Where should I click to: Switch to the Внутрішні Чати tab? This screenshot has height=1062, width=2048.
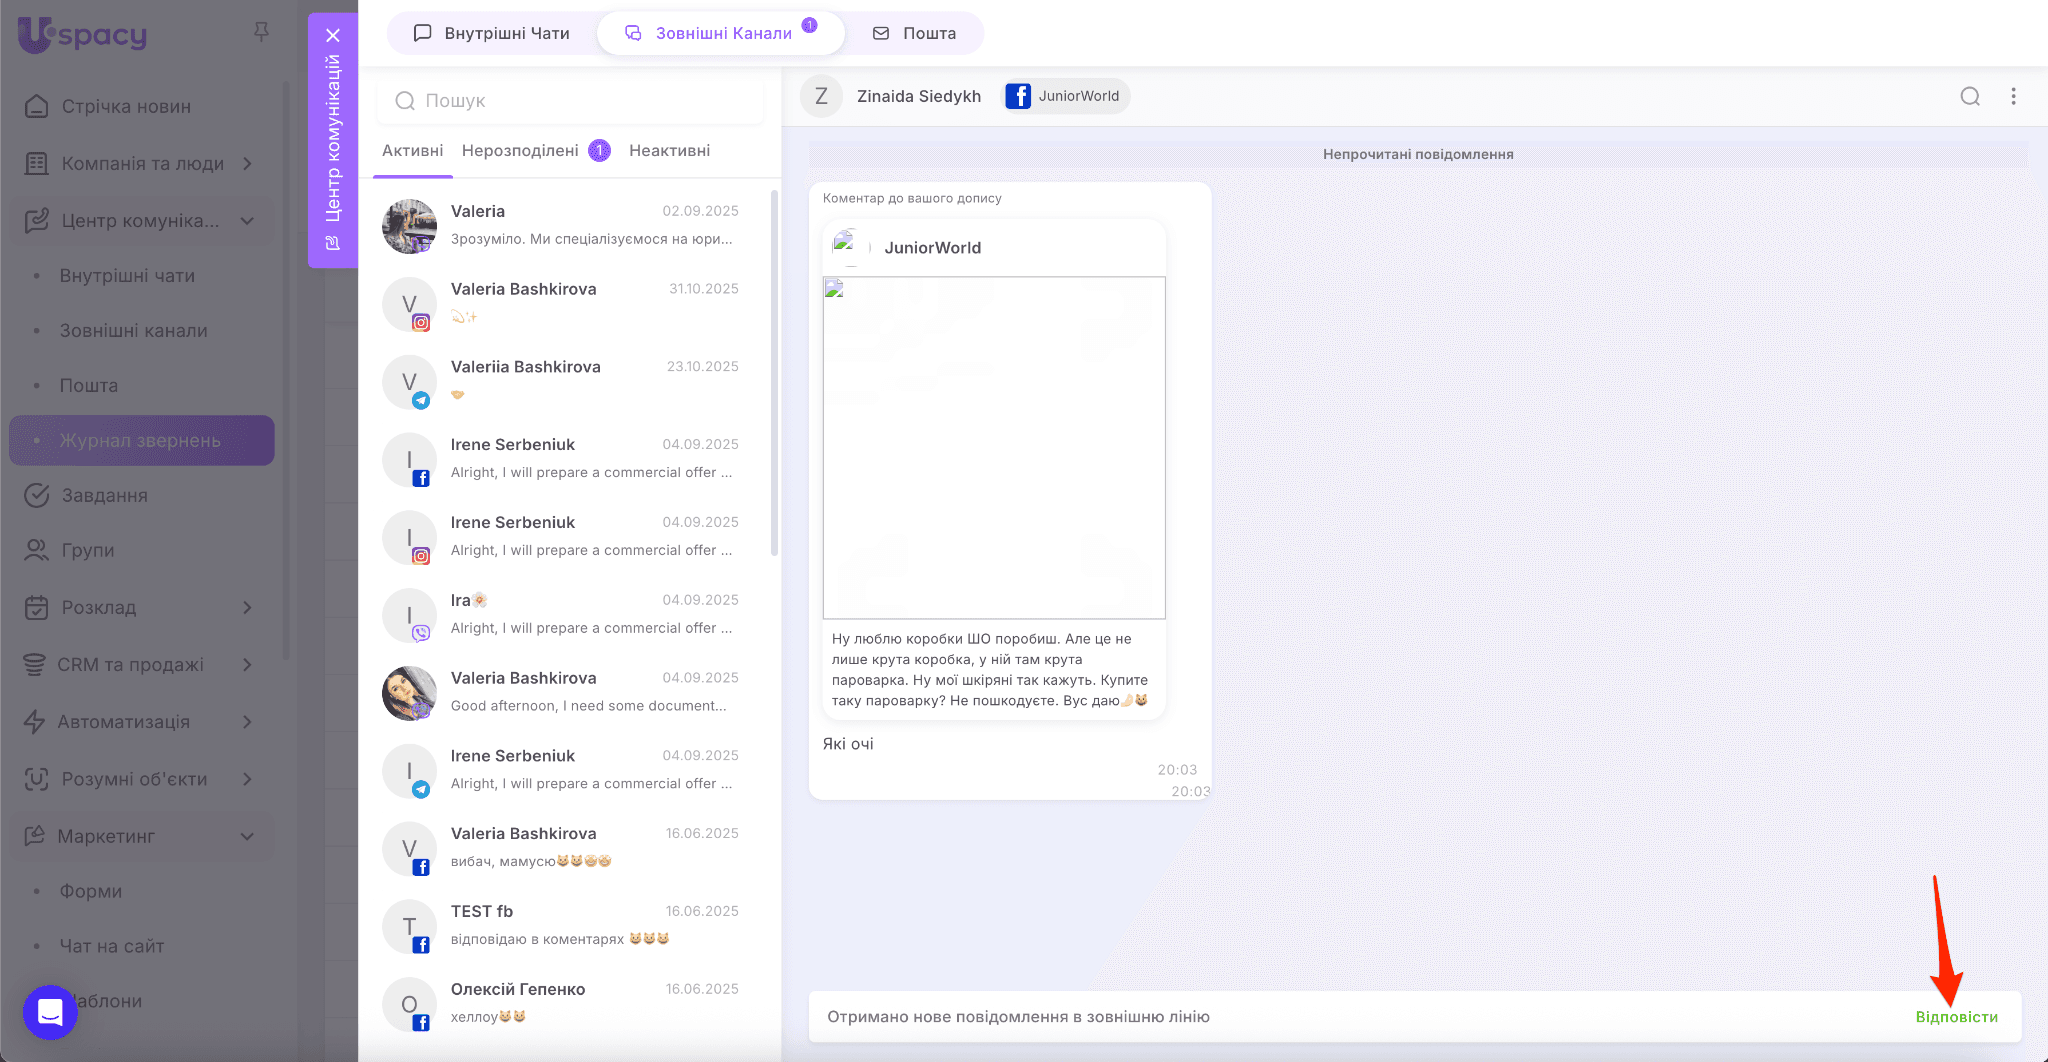point(492,33)
